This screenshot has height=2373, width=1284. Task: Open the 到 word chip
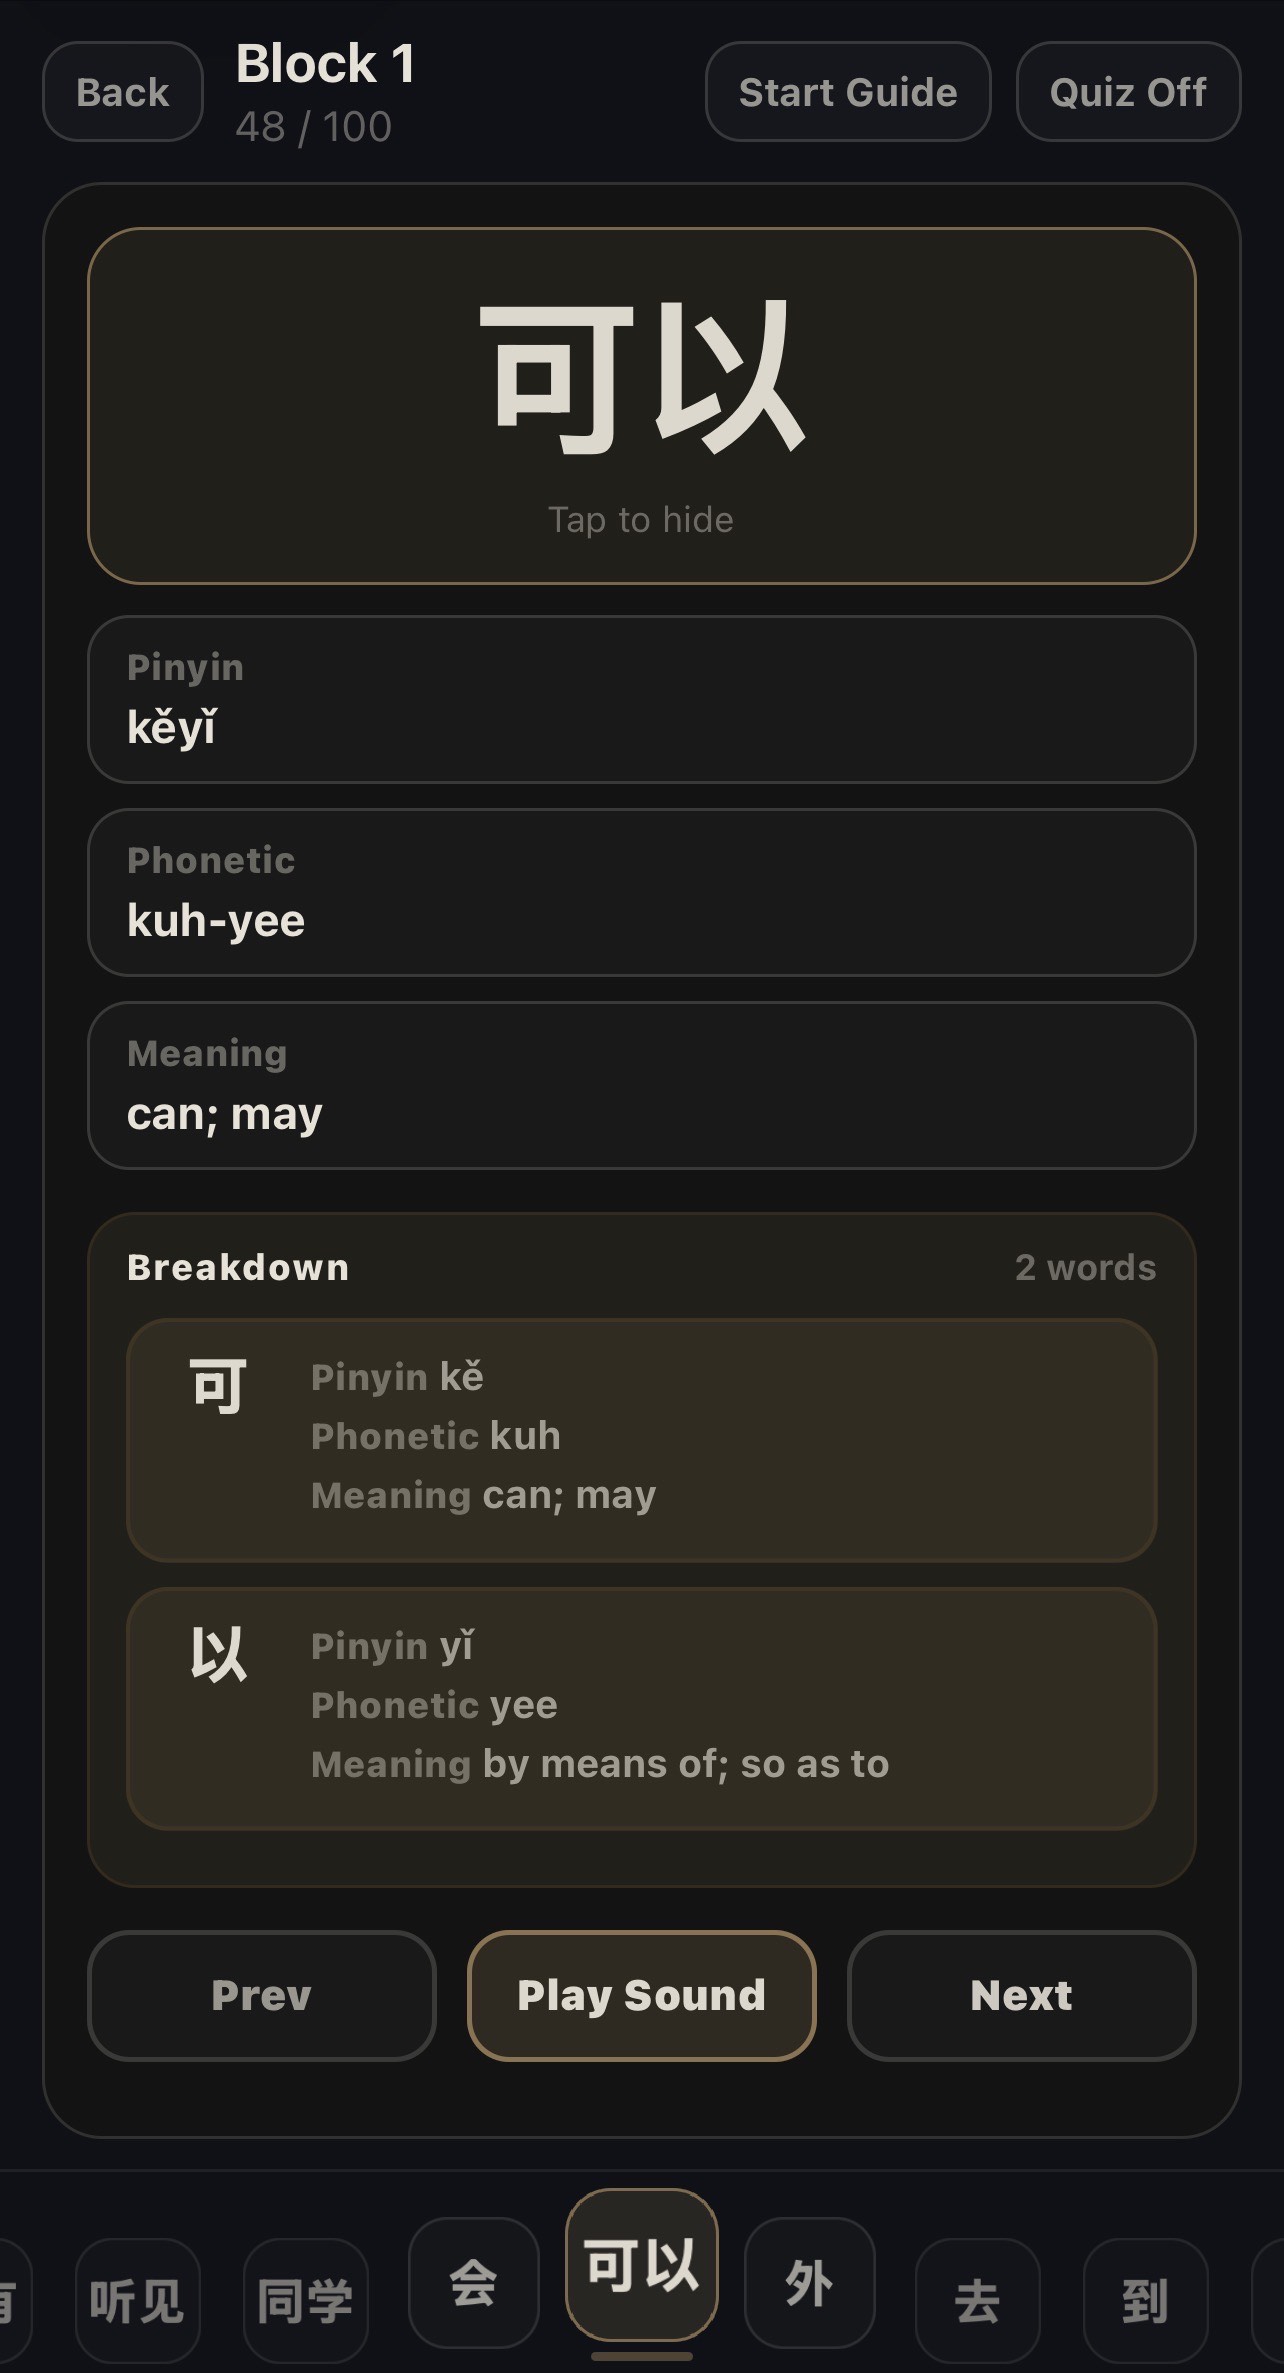(1146, 2296)
